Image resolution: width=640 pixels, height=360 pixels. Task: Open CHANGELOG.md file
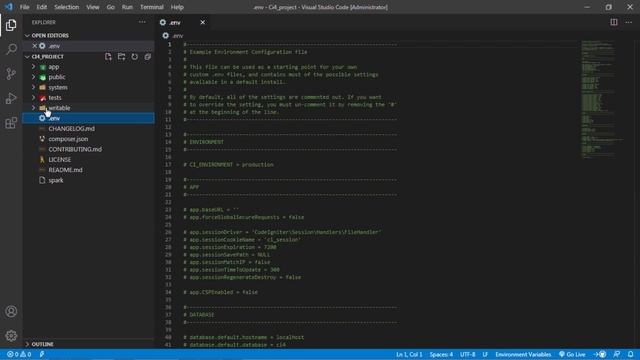[89, 129]
